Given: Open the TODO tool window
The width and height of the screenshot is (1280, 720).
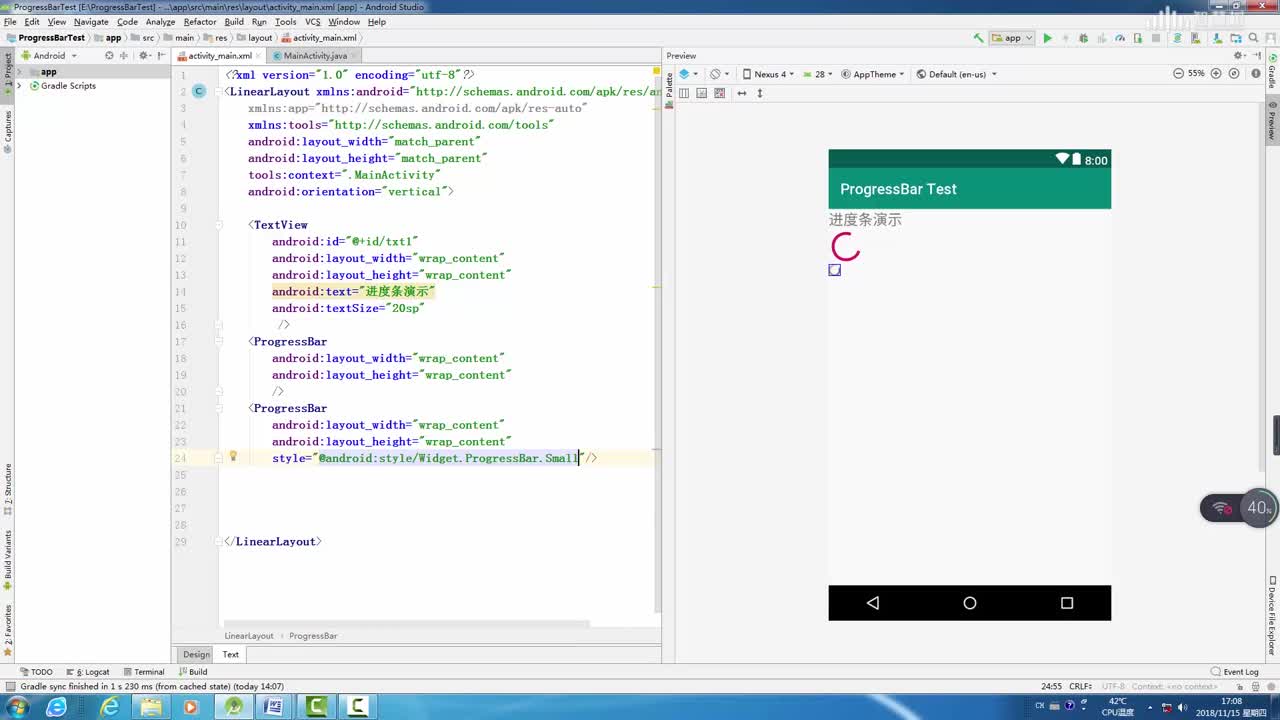Looking at the screenshot, I should click(35, 672).
